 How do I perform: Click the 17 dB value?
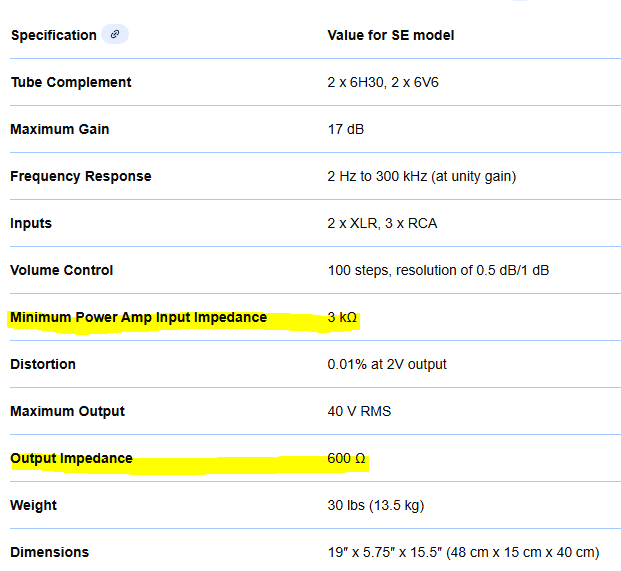[346, 129]
